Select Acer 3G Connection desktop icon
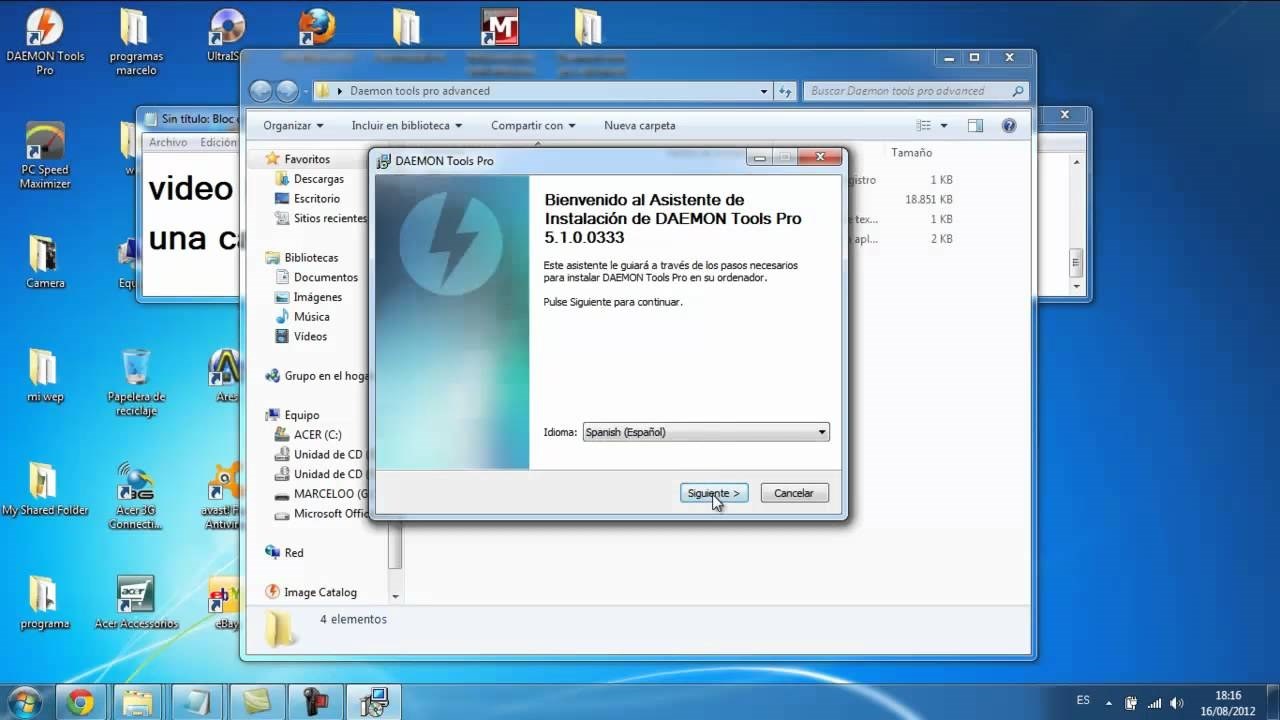 (136, 496)
